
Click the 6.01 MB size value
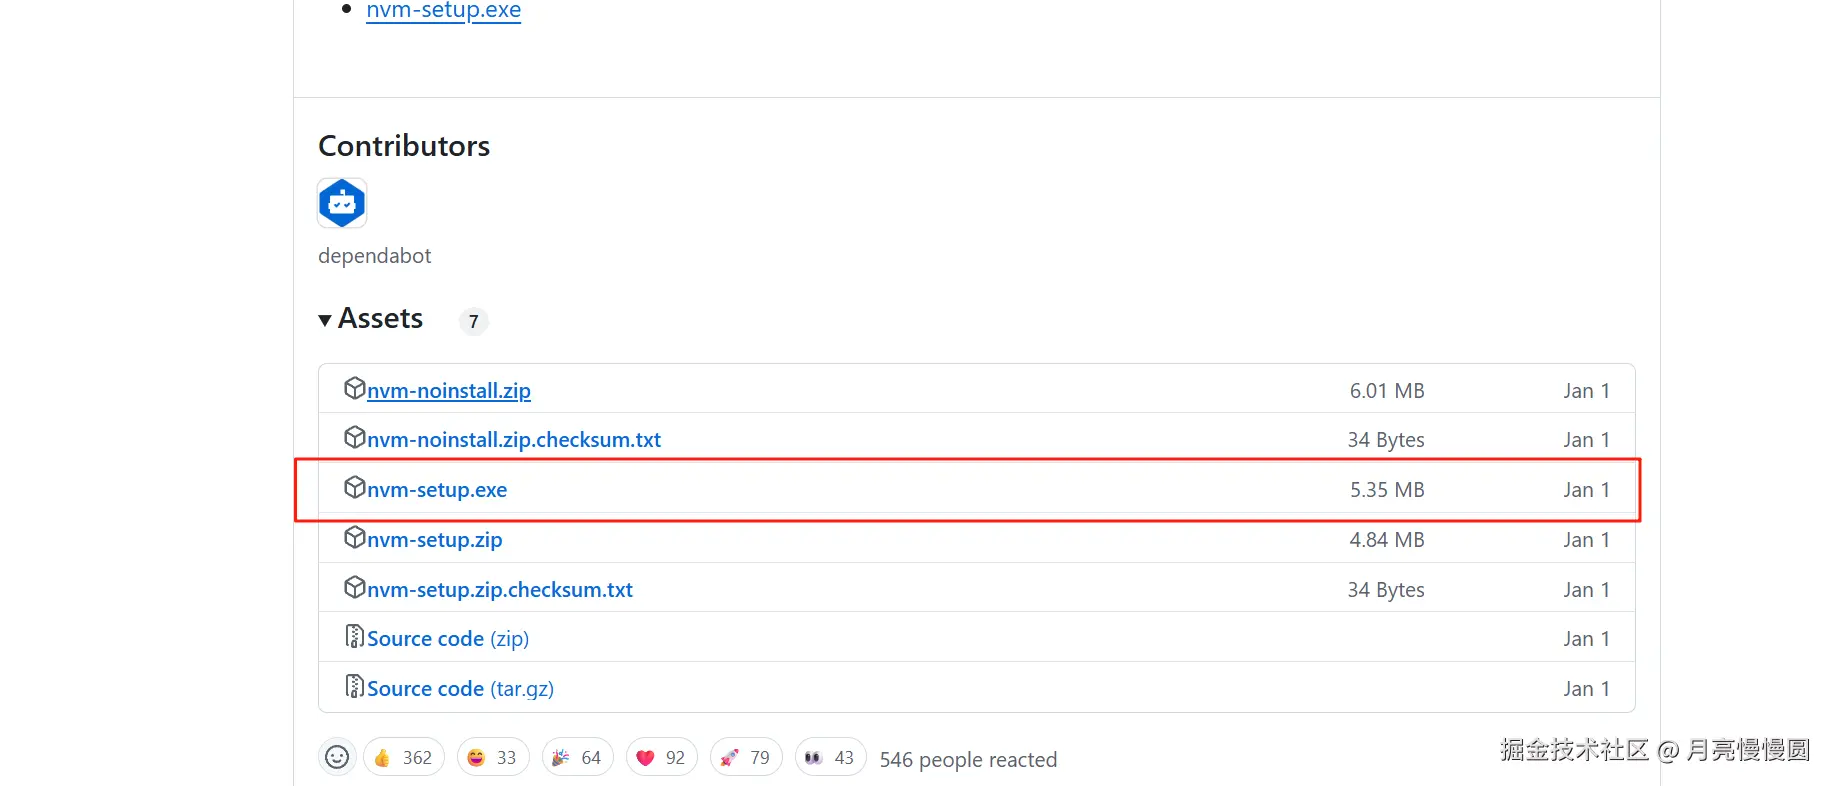point(1387,391)
